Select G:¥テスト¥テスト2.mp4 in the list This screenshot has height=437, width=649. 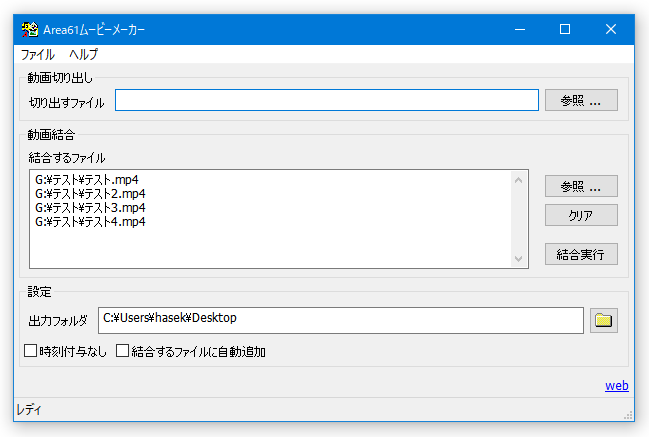coord(90,194)
